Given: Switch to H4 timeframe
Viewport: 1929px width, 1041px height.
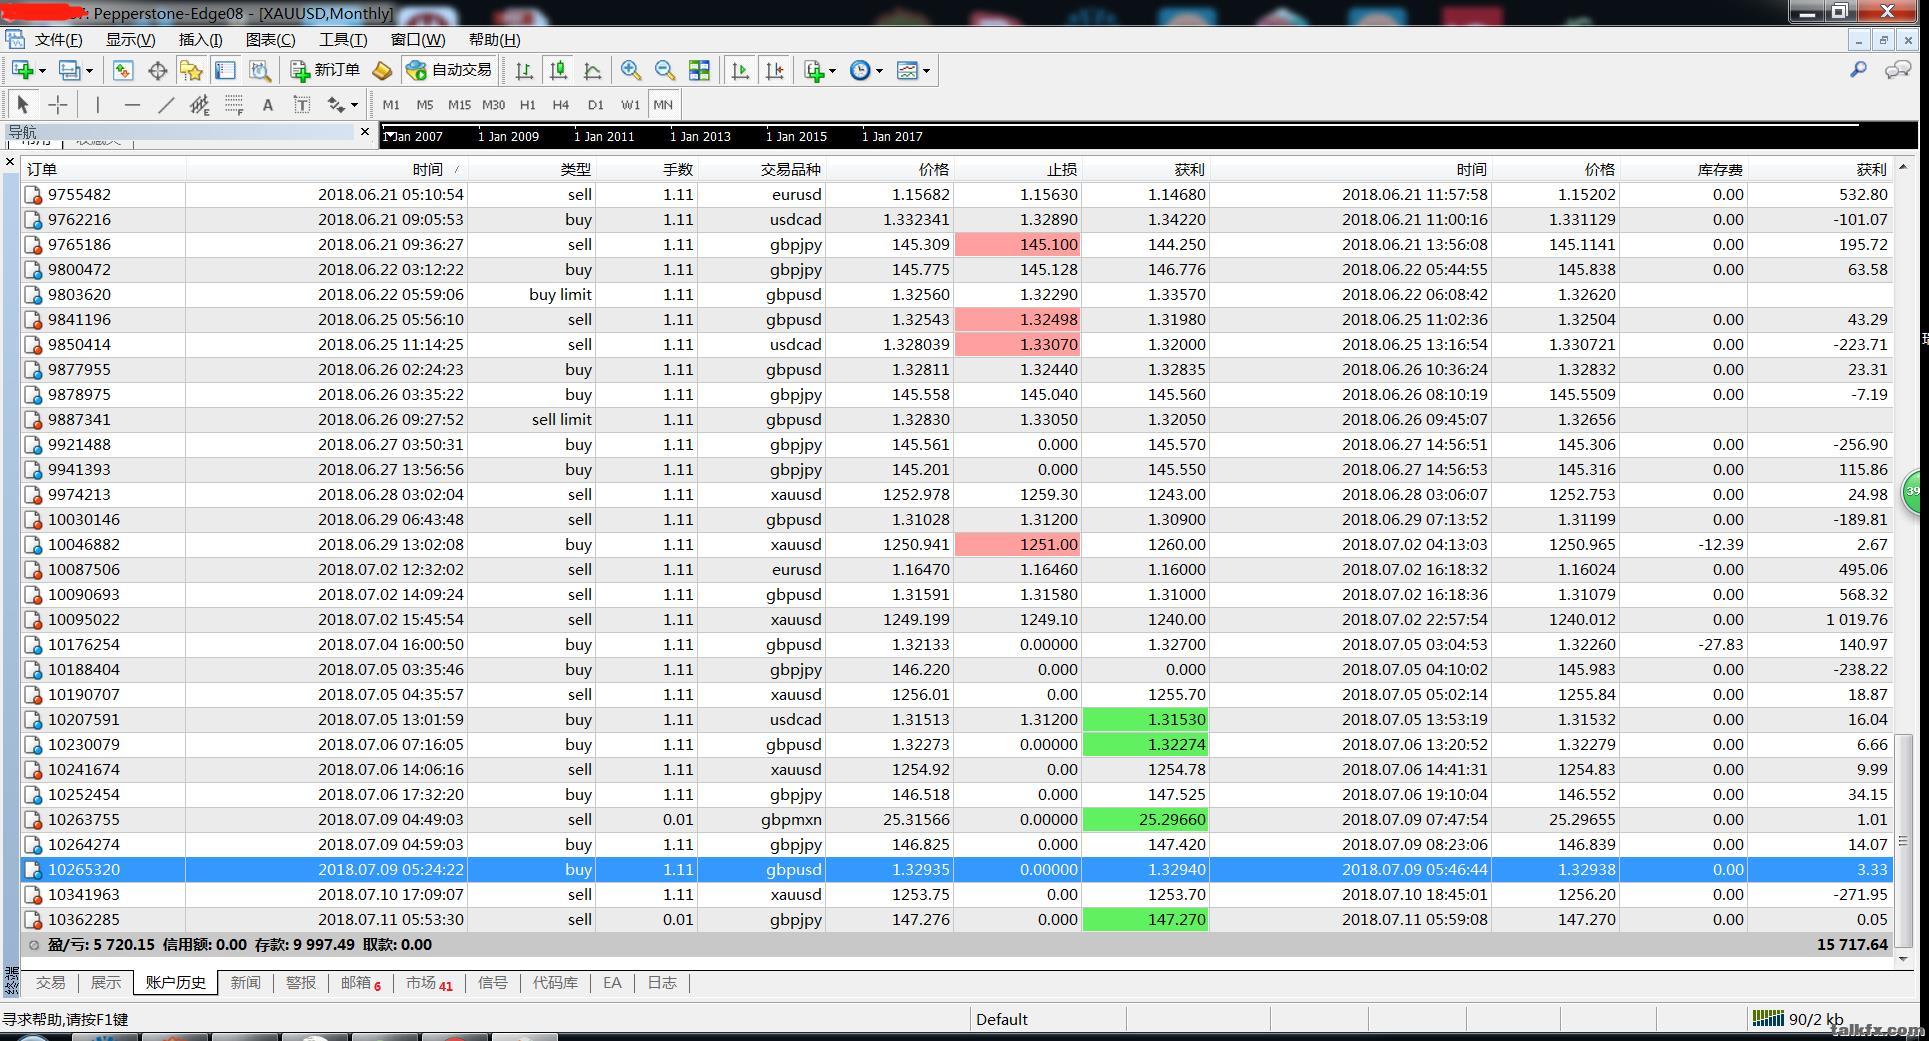Looking at the screenshot, I should click(x=561, y=104).
